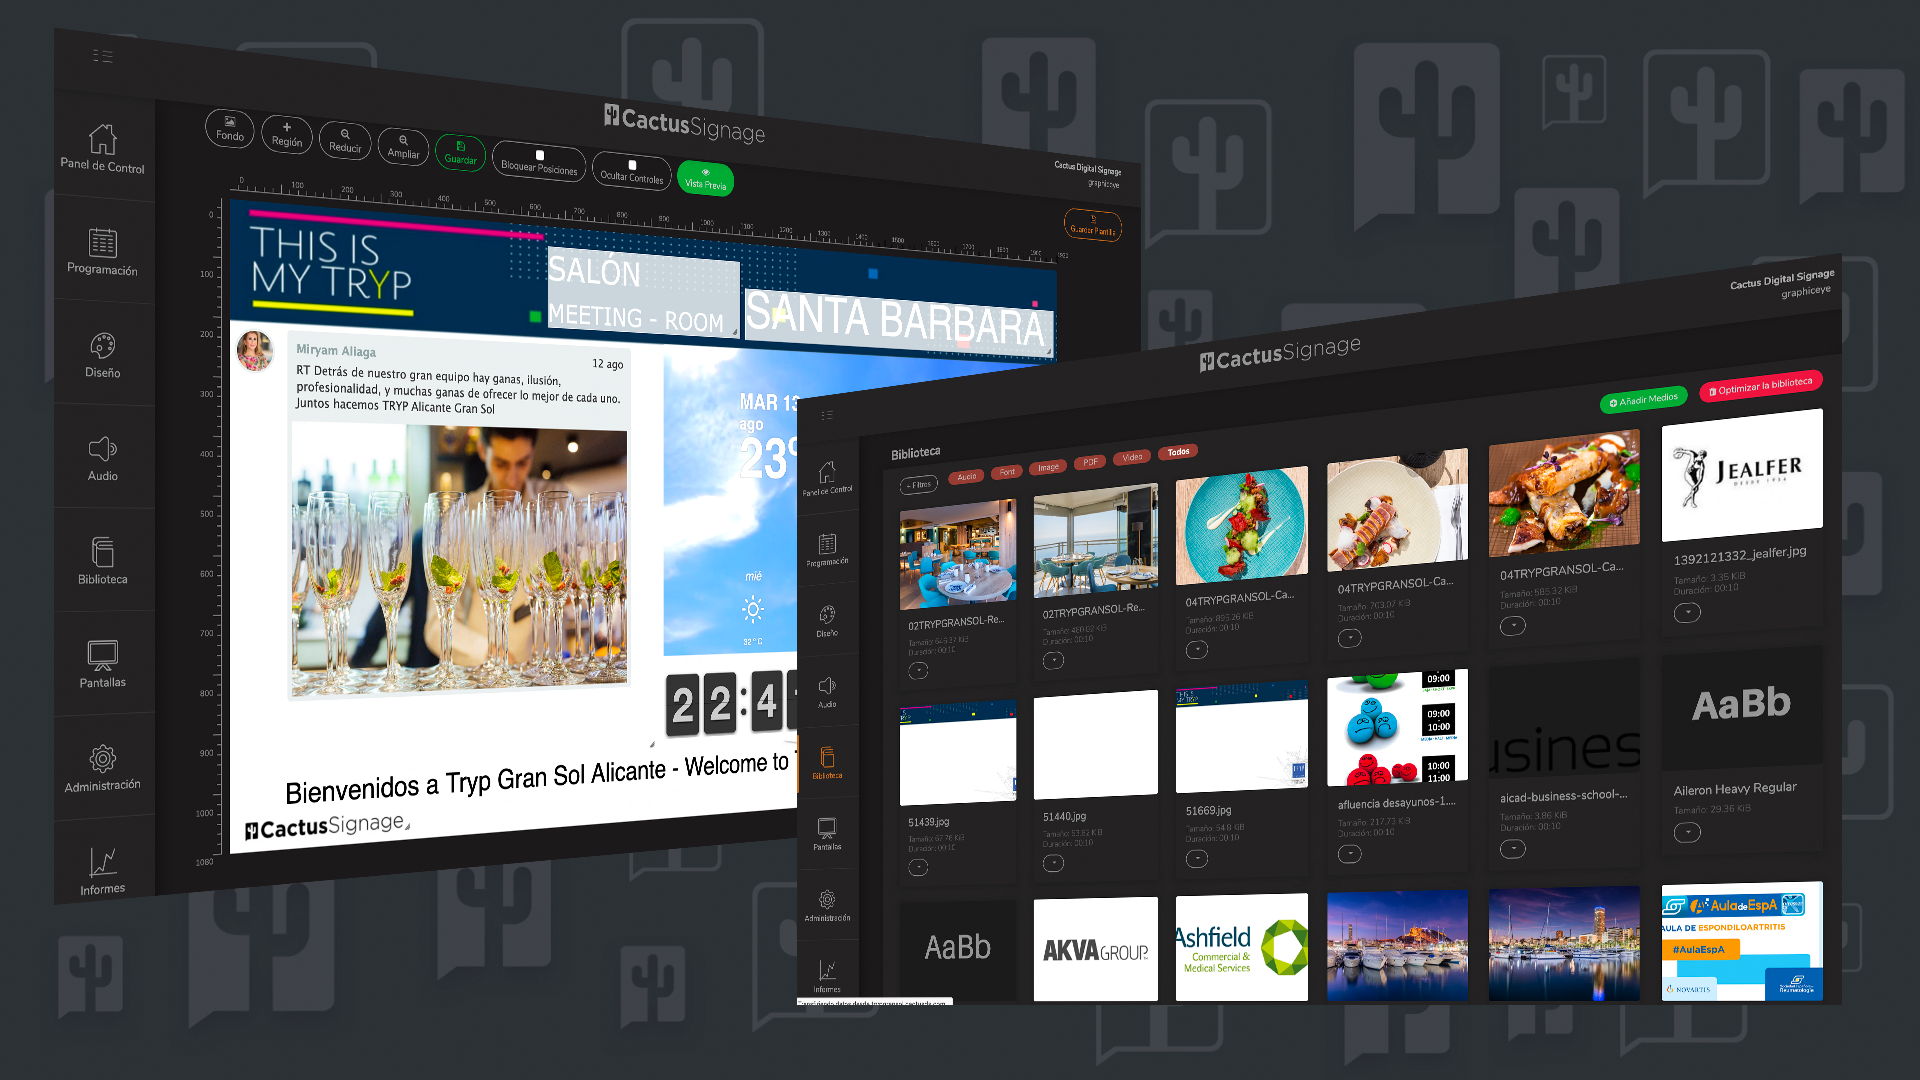Open the + Filtros filter button

click(x=919, y=484)
